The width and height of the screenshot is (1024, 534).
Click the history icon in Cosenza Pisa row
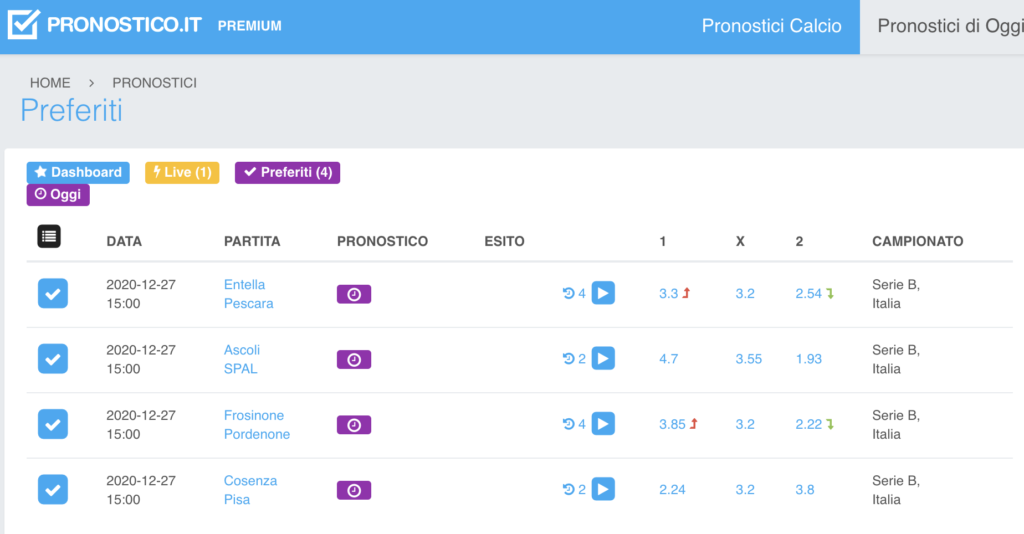[x=568, y=490]
